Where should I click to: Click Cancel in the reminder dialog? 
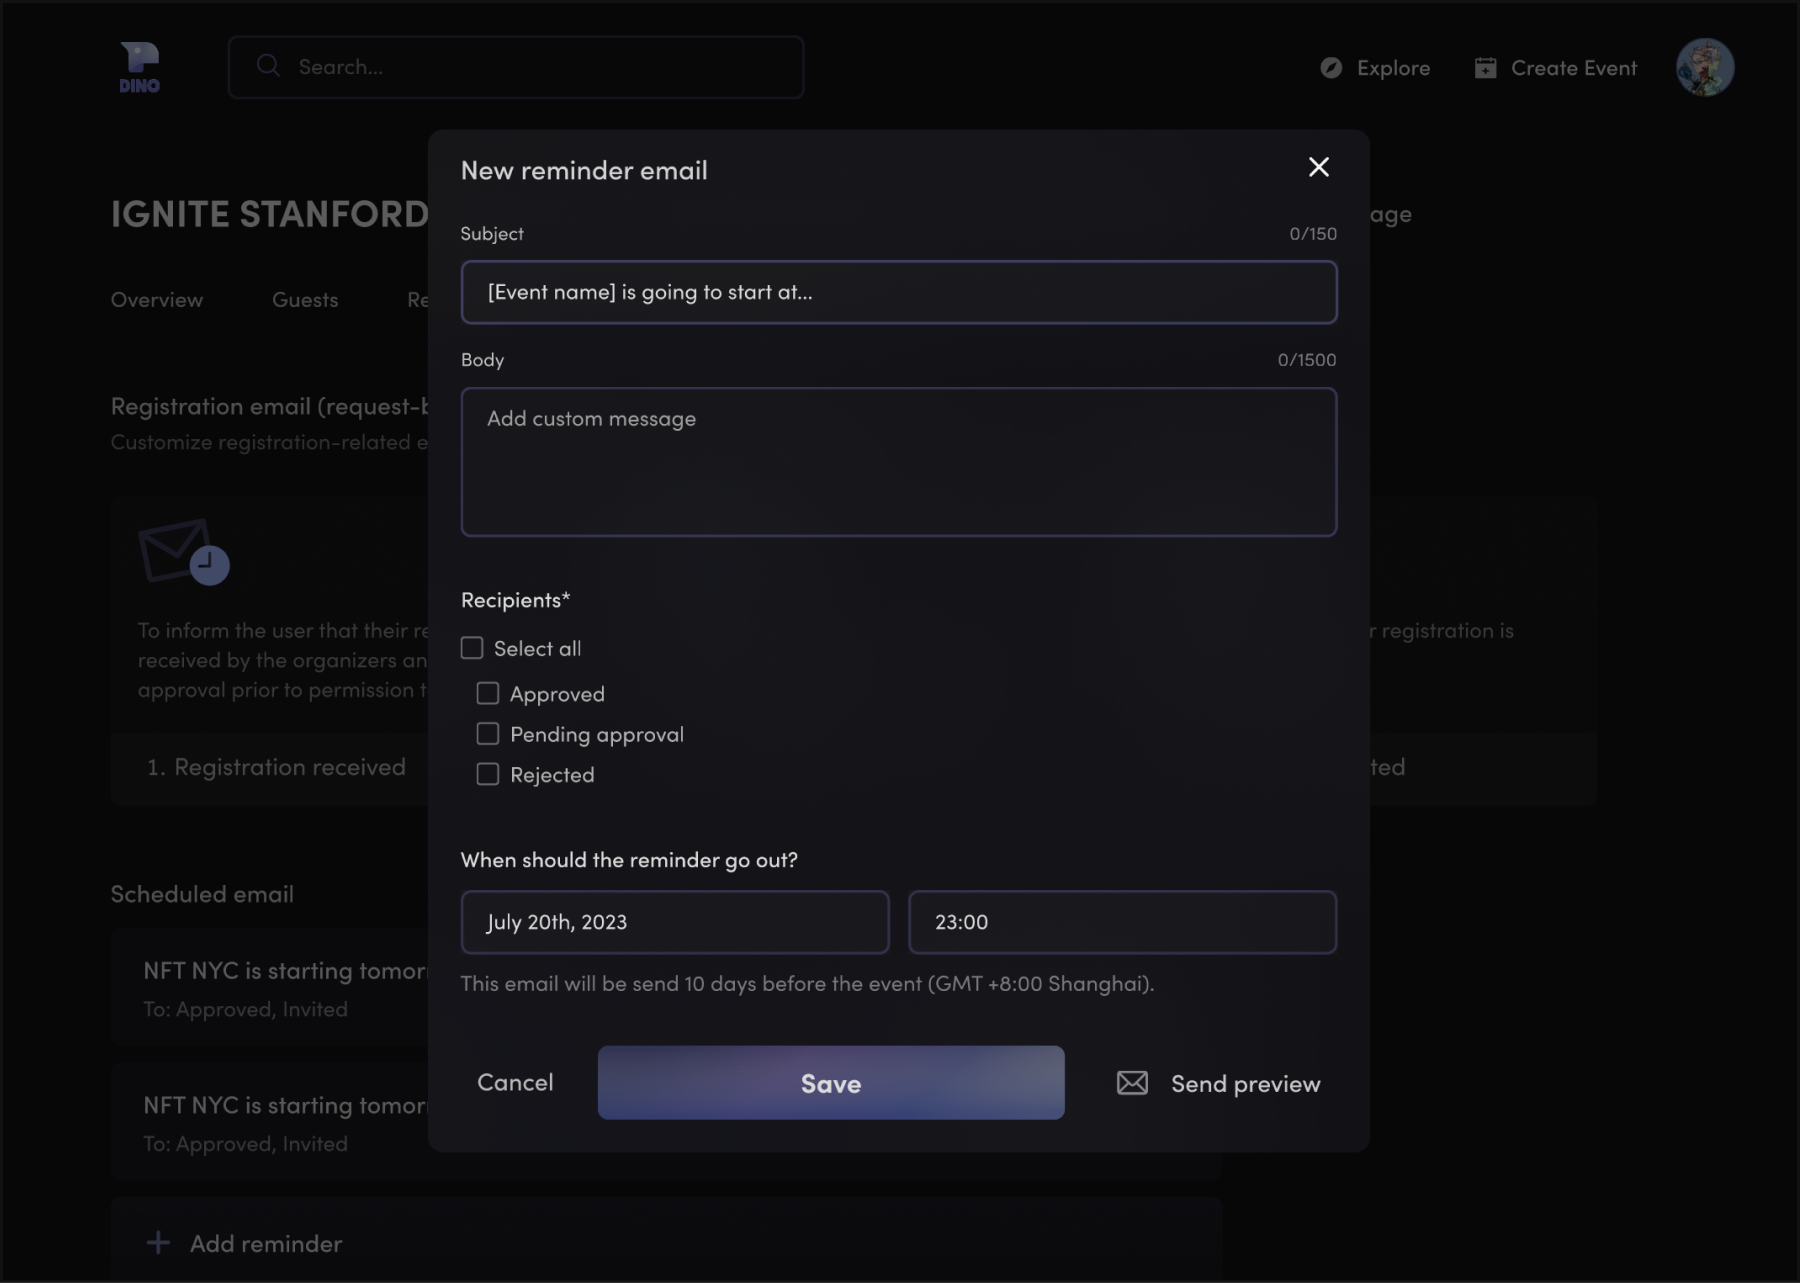tap(515, 1083)
